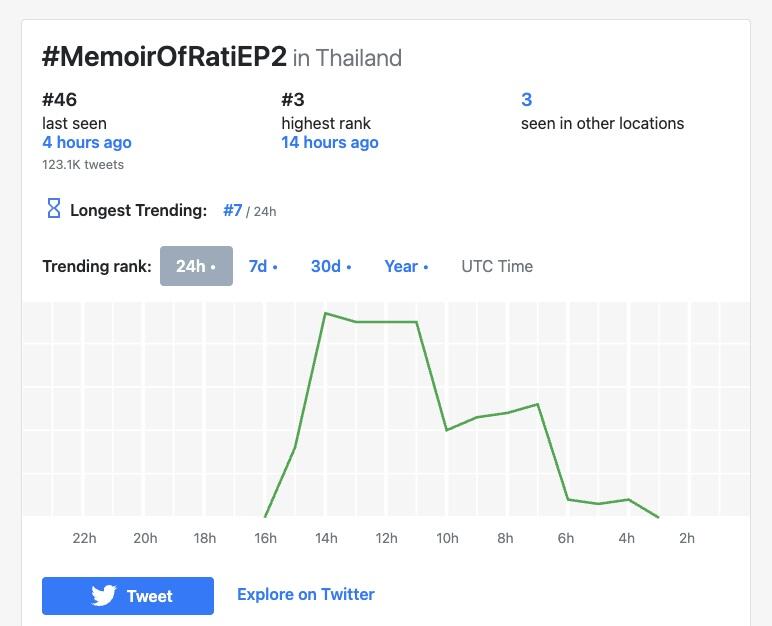The image size is (772, 626).
Task: Click the #MemoirOfRatiEP2 hashtag title
Action: (164, 57)
